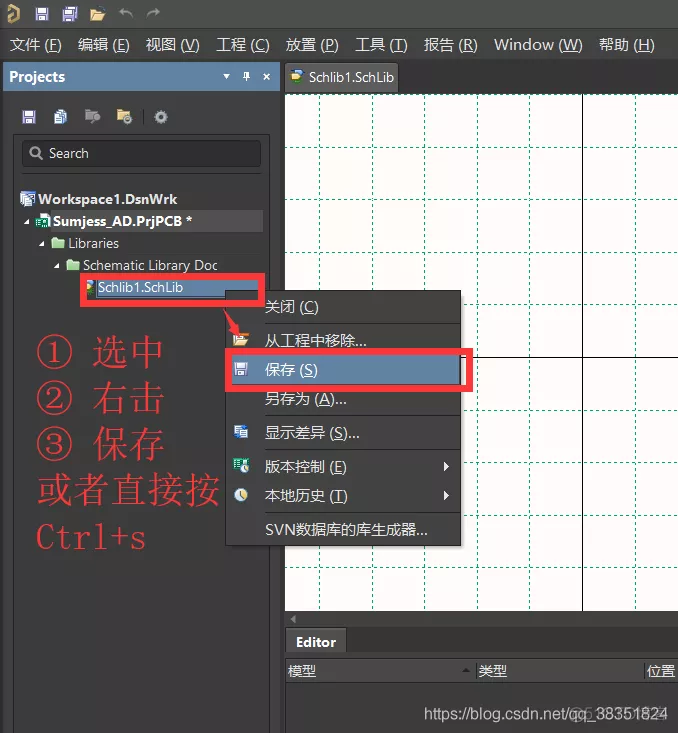Sort by the 类型 column header
This screenshot has height=733, width=678.
click(560, 671)
